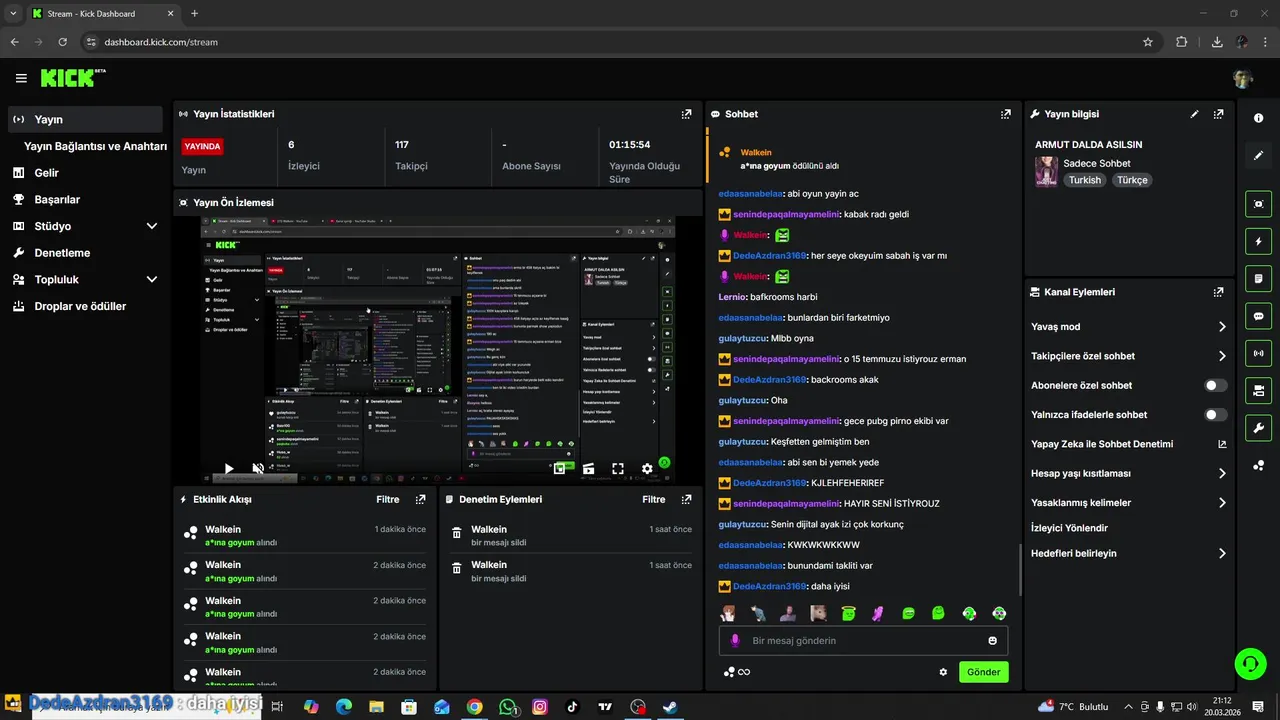Toggle Yalnızca ifadelerle sohbet switch
This screenshot has width=1280, height=720.
tap(1216, 414)
